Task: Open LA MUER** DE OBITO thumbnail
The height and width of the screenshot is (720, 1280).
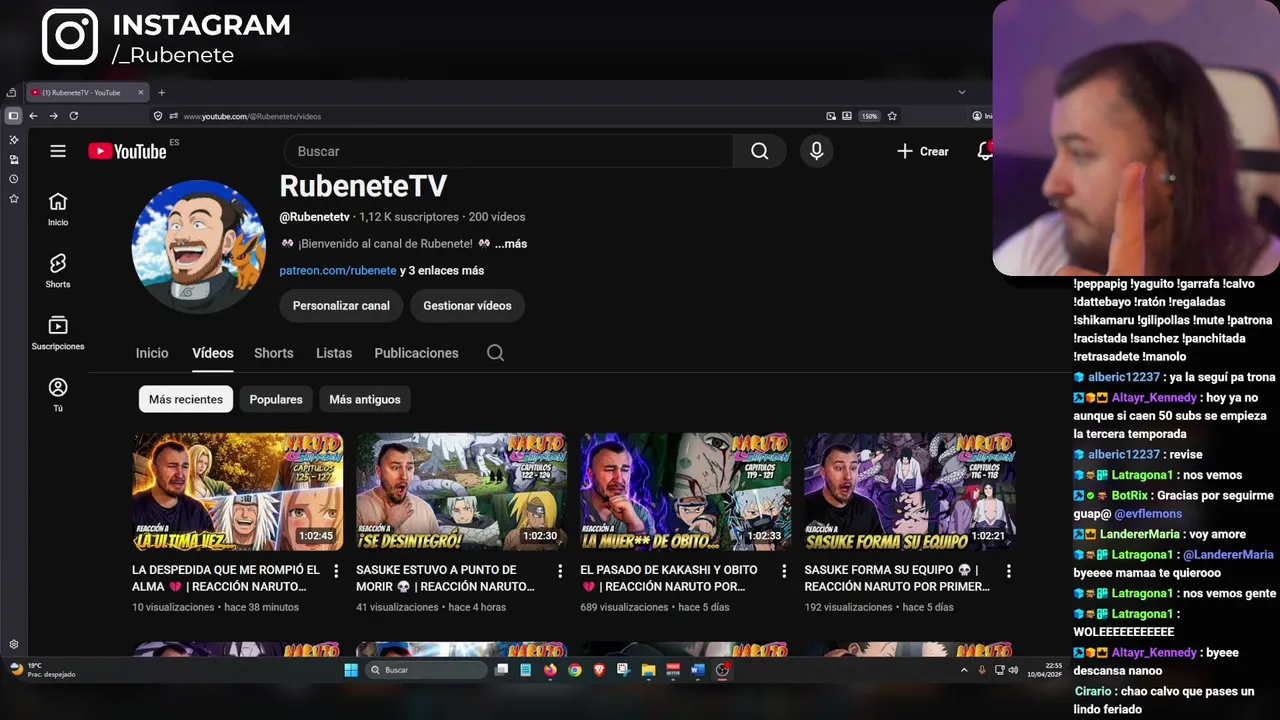Action: tap(685, 491)
